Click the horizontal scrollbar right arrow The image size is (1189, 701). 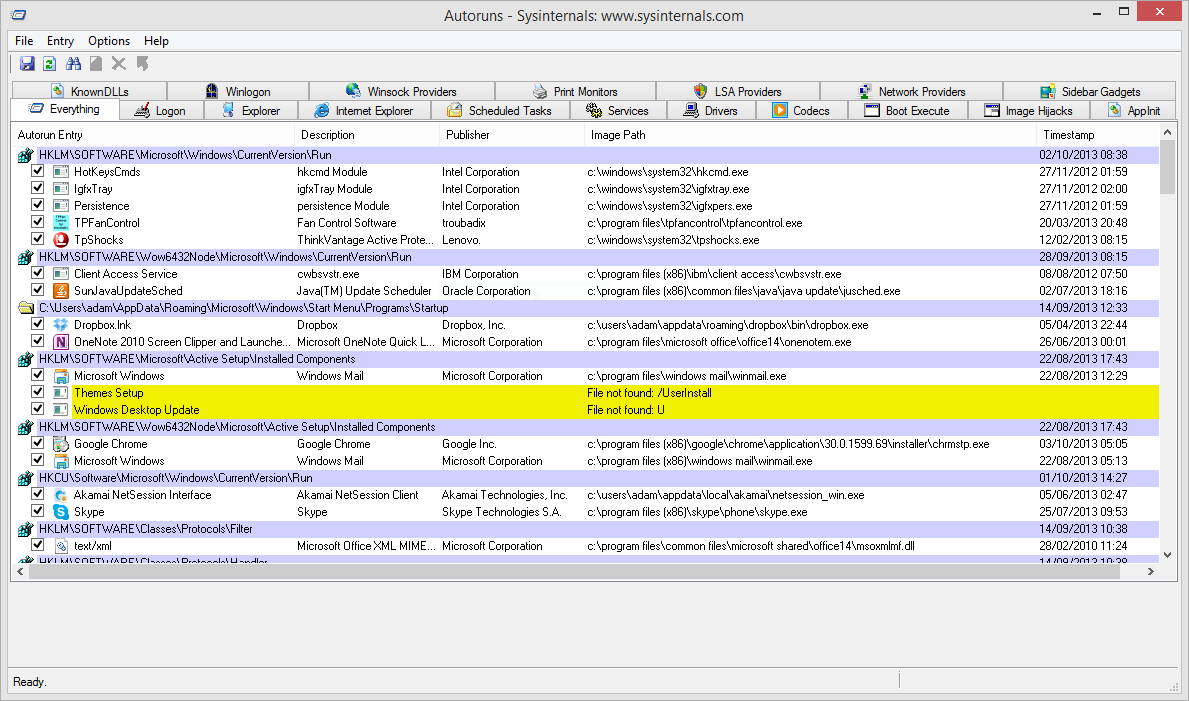point(1151,571)
